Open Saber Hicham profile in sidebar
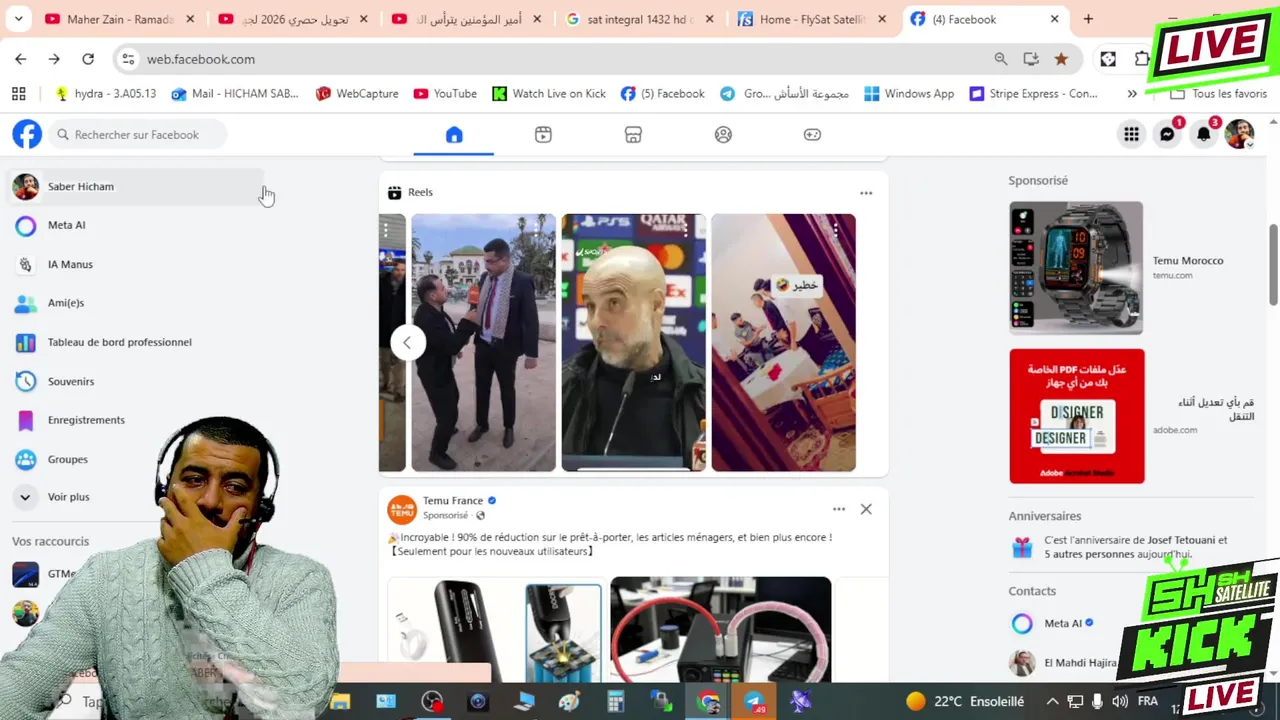 click(x=136, y=187)
